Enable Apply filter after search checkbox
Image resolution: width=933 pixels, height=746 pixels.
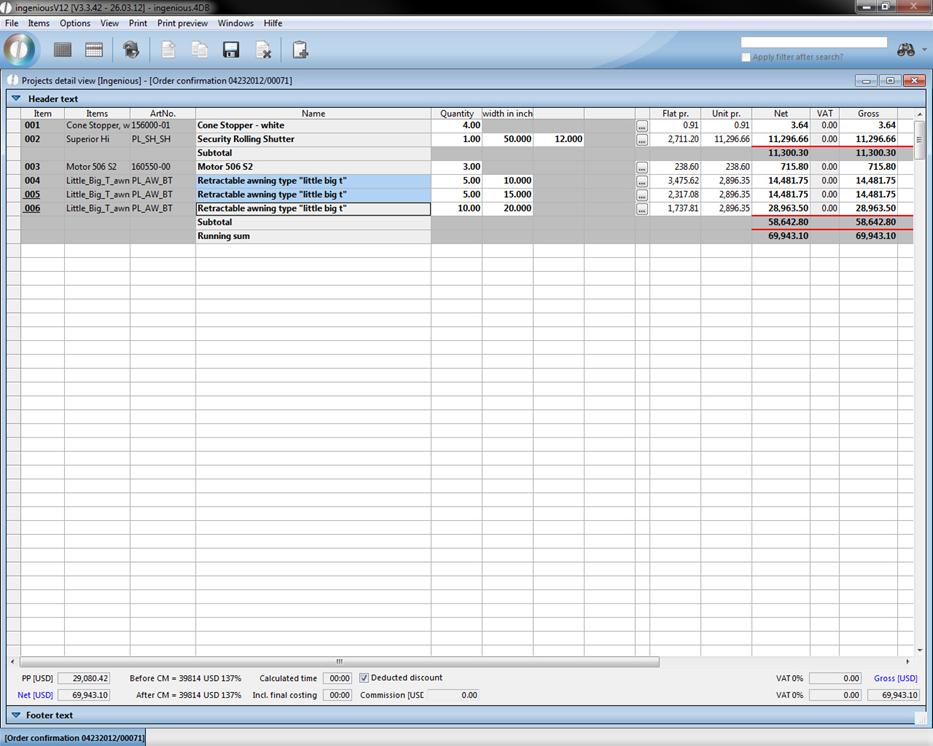746,57
